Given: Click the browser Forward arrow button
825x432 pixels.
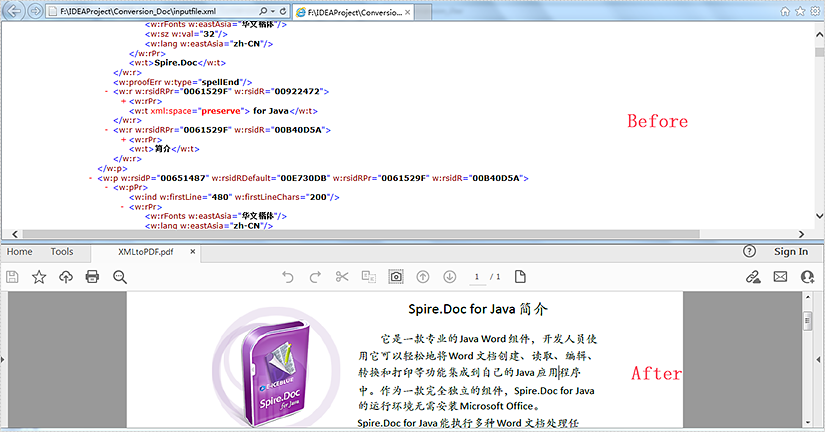Looking at the screenshot, I should [35, 11].
